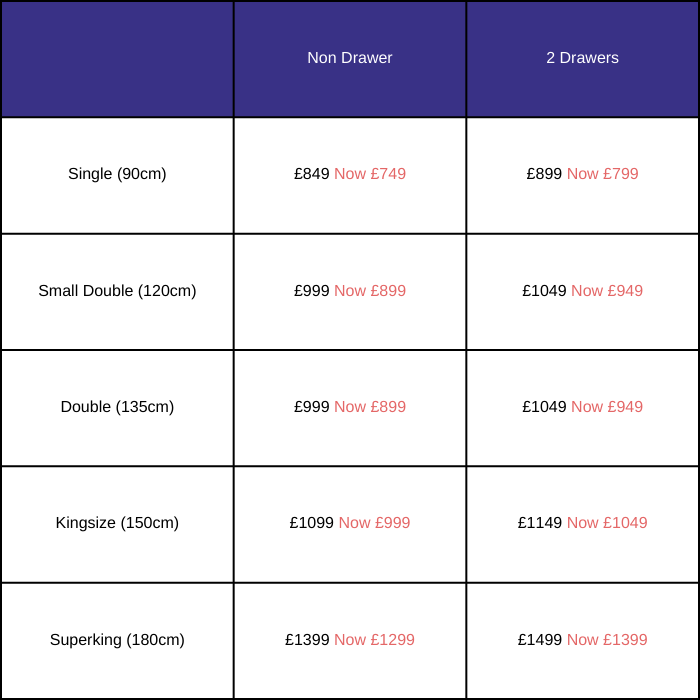Click the Kingsize 2 Drawers price cell
The image size is (700, 700).
tap(582, 523)
